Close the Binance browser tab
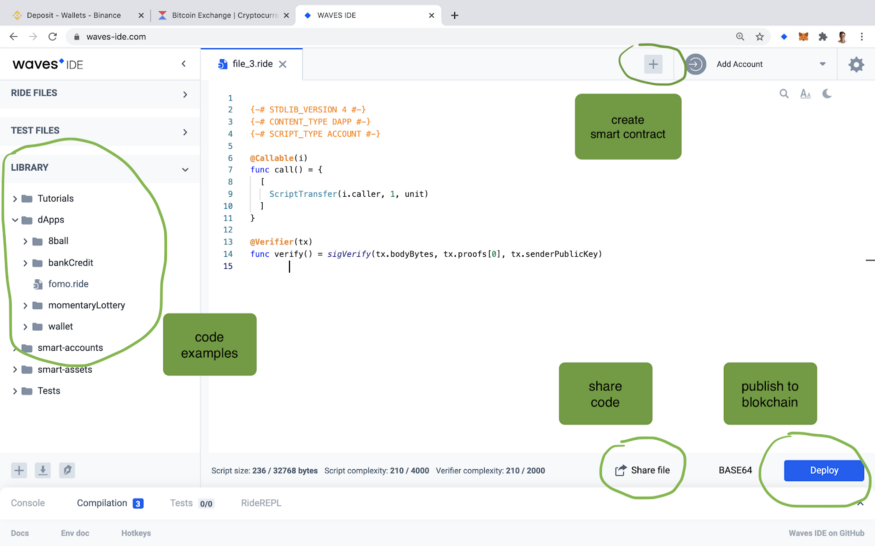The height and width of the screenshot is (546, 875). click(x=141, y=16)
